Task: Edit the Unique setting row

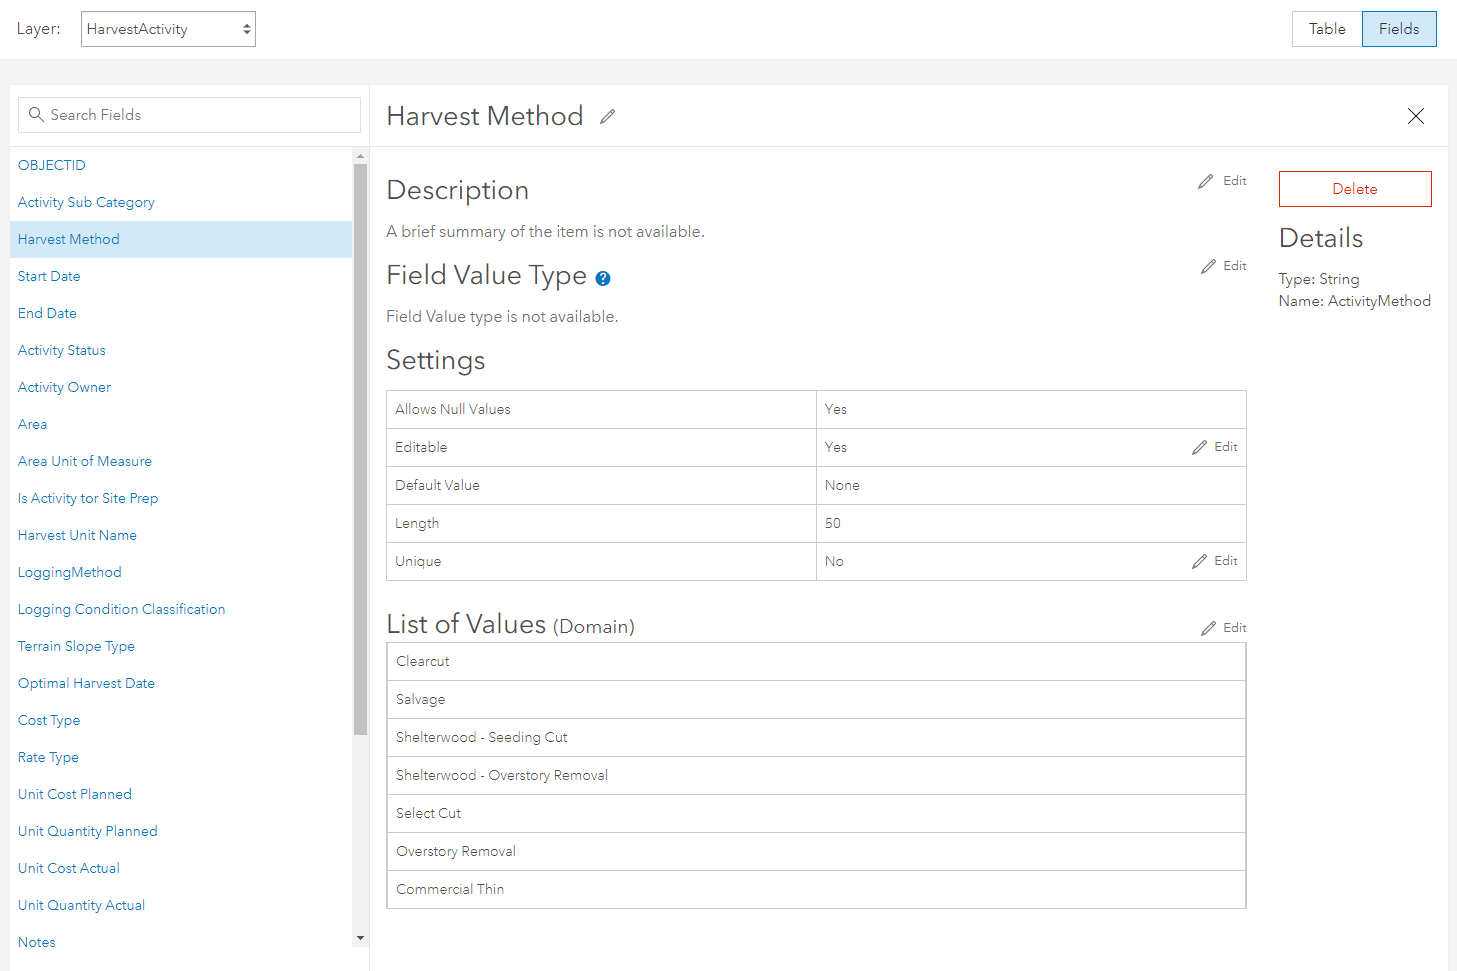Action: (x=1215, y=561)
